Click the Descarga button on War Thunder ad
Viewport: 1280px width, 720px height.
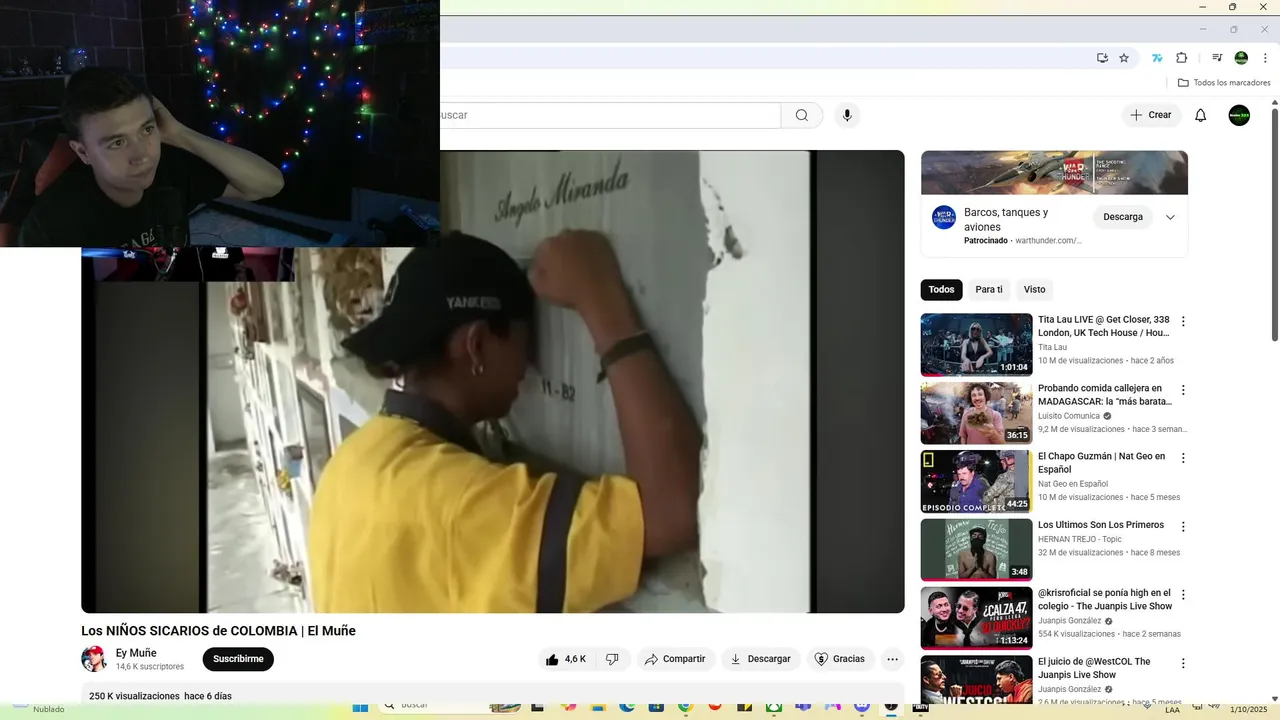click(1123, 217)
